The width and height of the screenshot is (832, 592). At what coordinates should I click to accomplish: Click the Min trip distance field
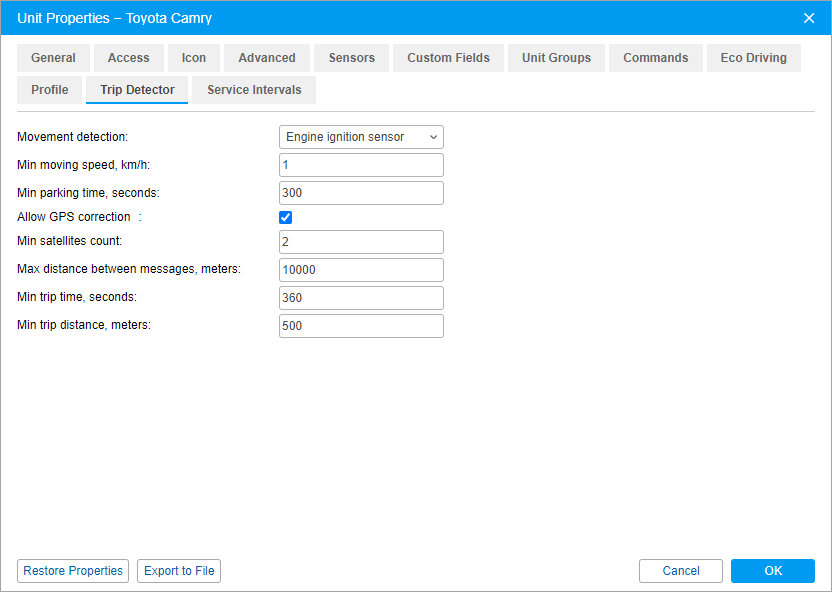tap(361, 326)
